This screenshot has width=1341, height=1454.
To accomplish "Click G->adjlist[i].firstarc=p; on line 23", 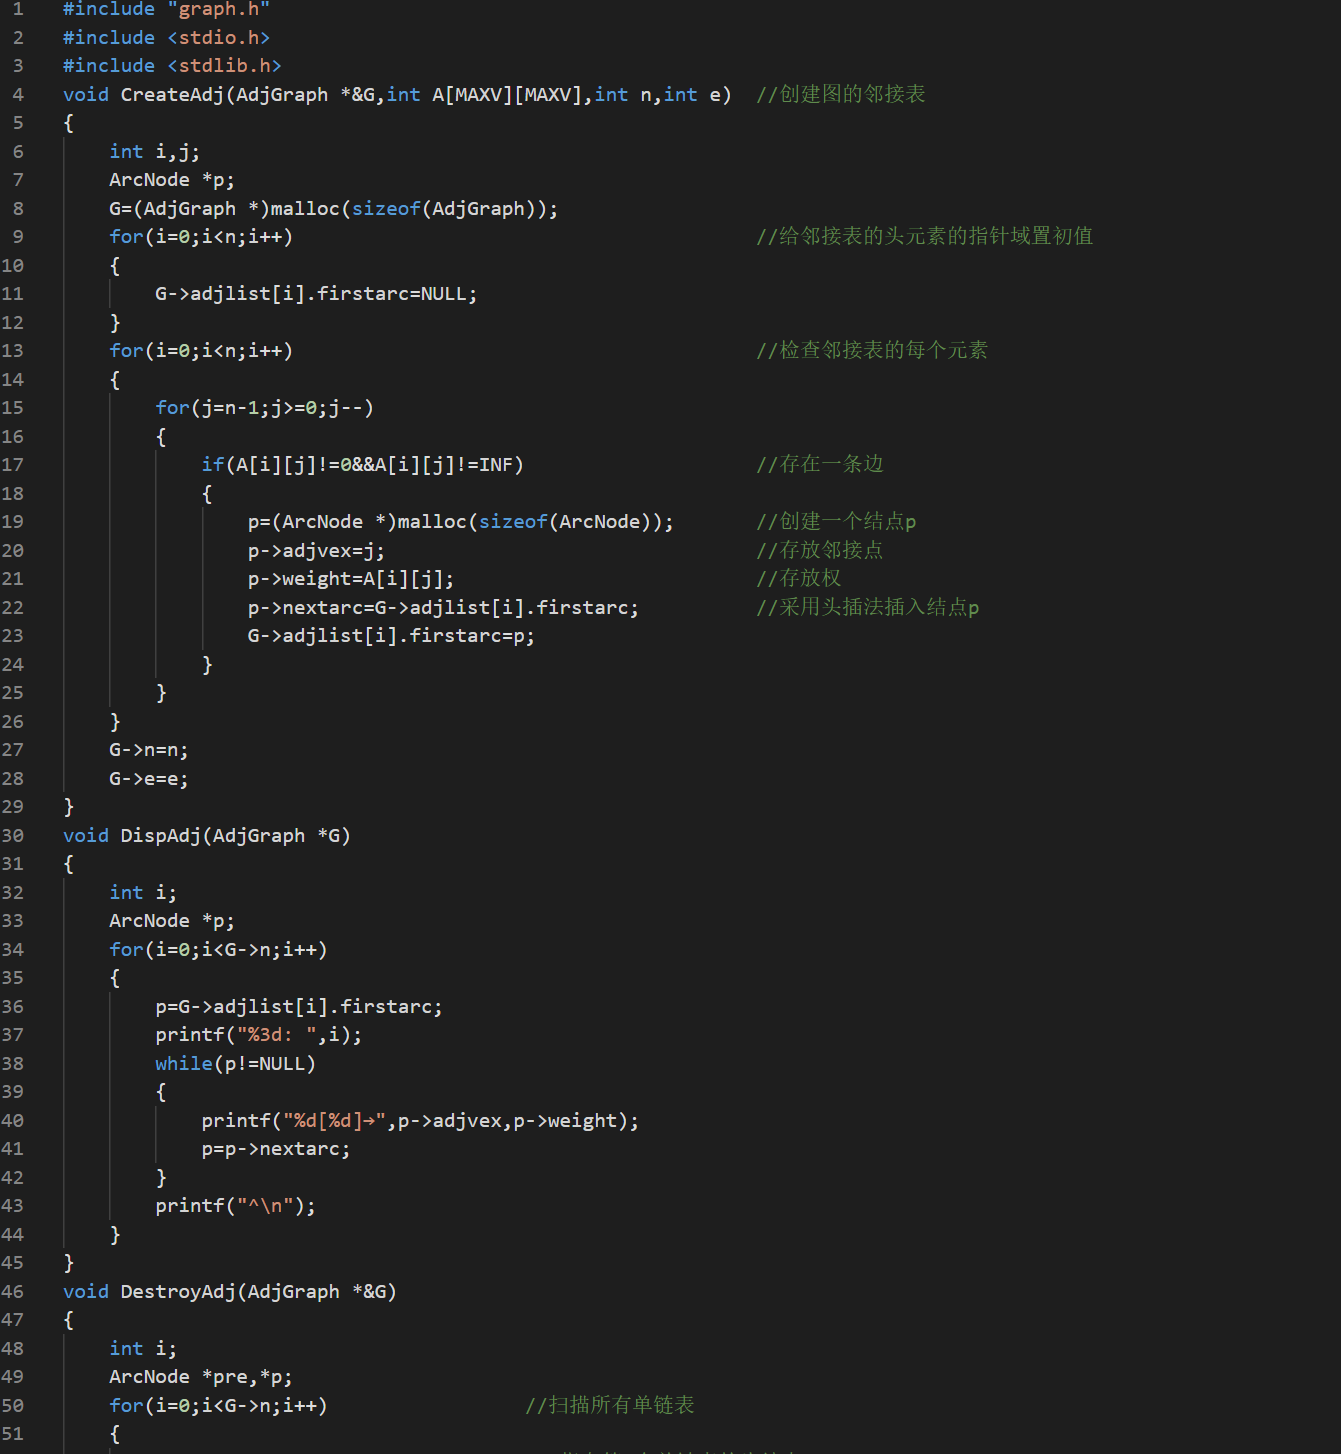I will [391, 635].
